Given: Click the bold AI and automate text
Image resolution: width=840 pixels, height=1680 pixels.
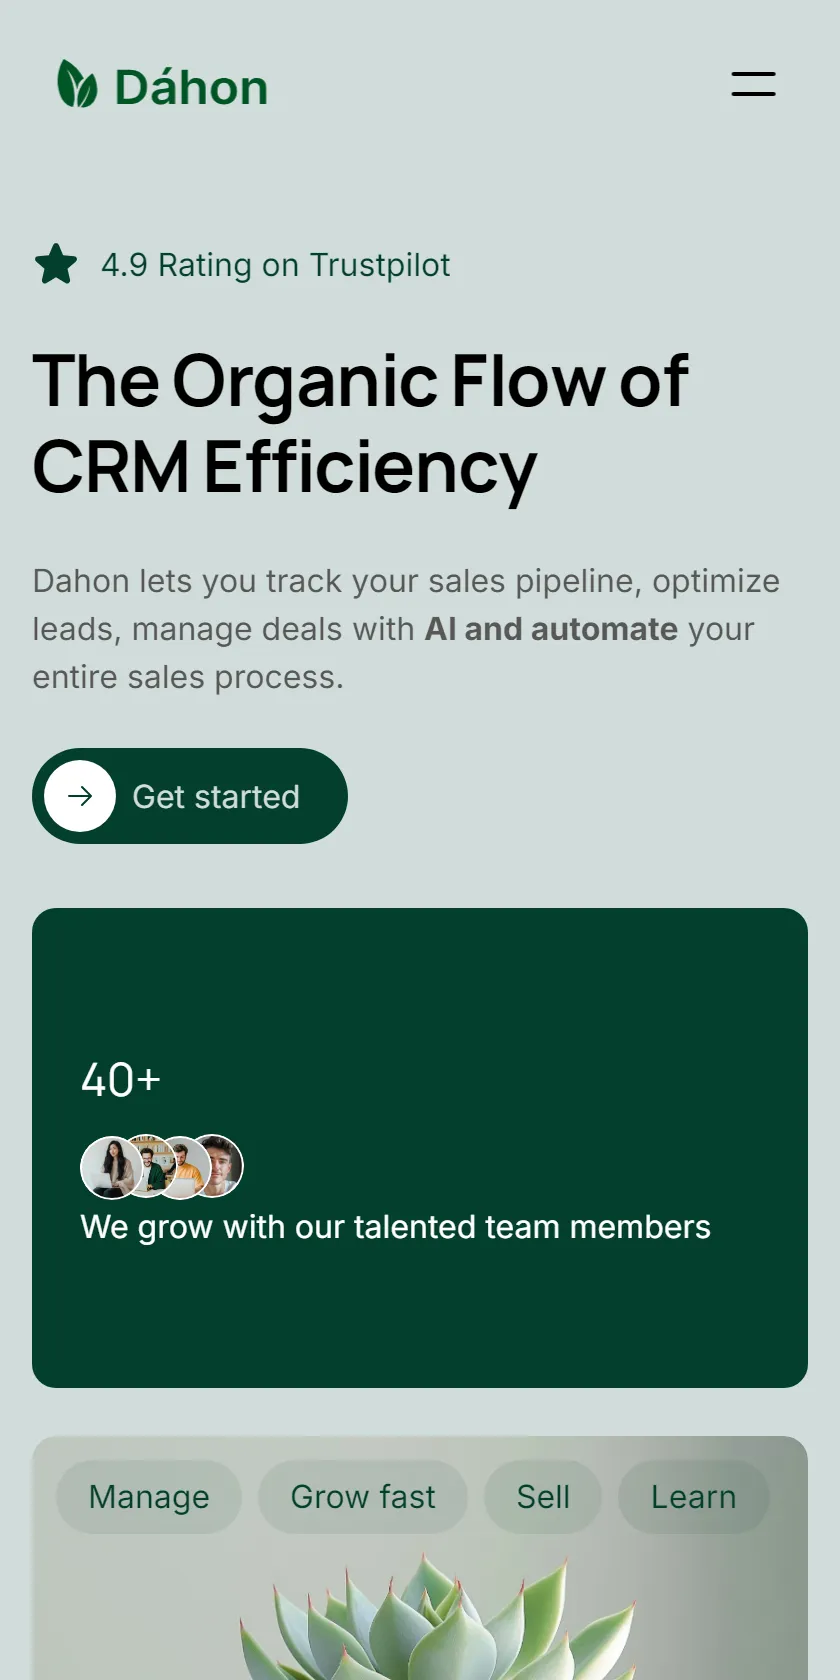Looking at the screenshot, I should 552,629.
